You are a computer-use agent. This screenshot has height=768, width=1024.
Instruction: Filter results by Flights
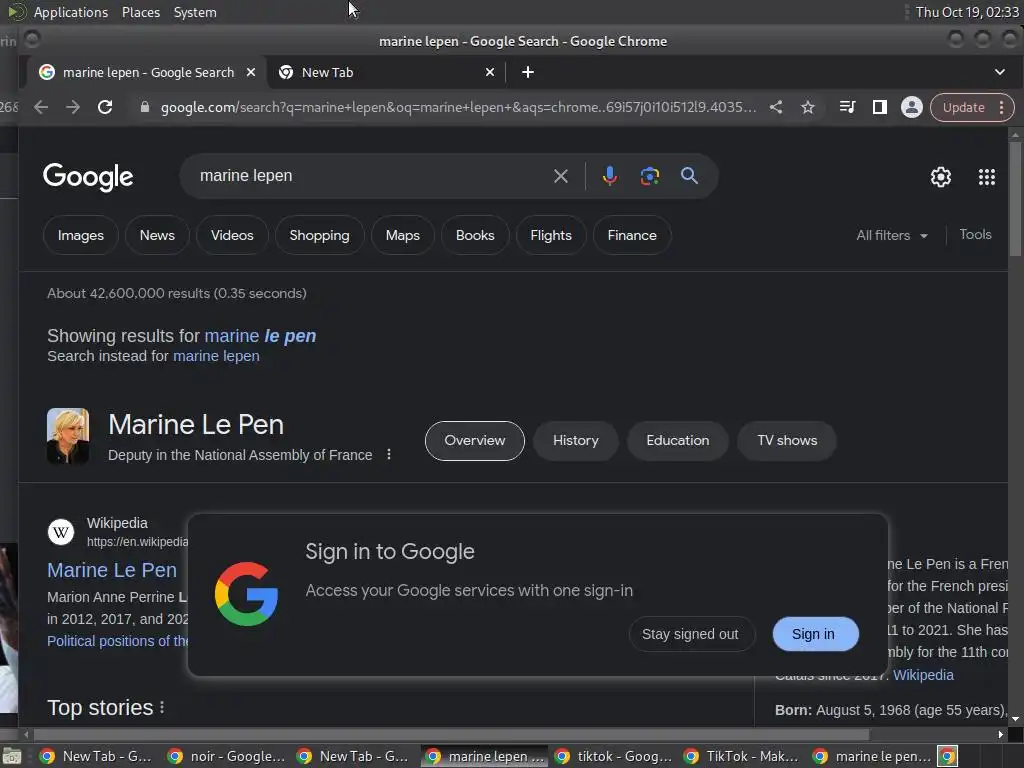tap(551, 235)
